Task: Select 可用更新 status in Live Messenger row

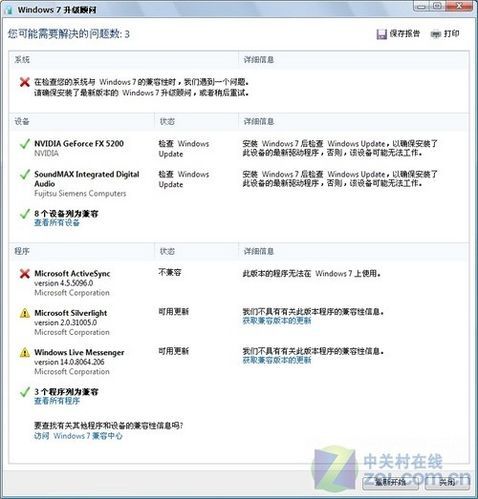Action: [x=174, y=351]
